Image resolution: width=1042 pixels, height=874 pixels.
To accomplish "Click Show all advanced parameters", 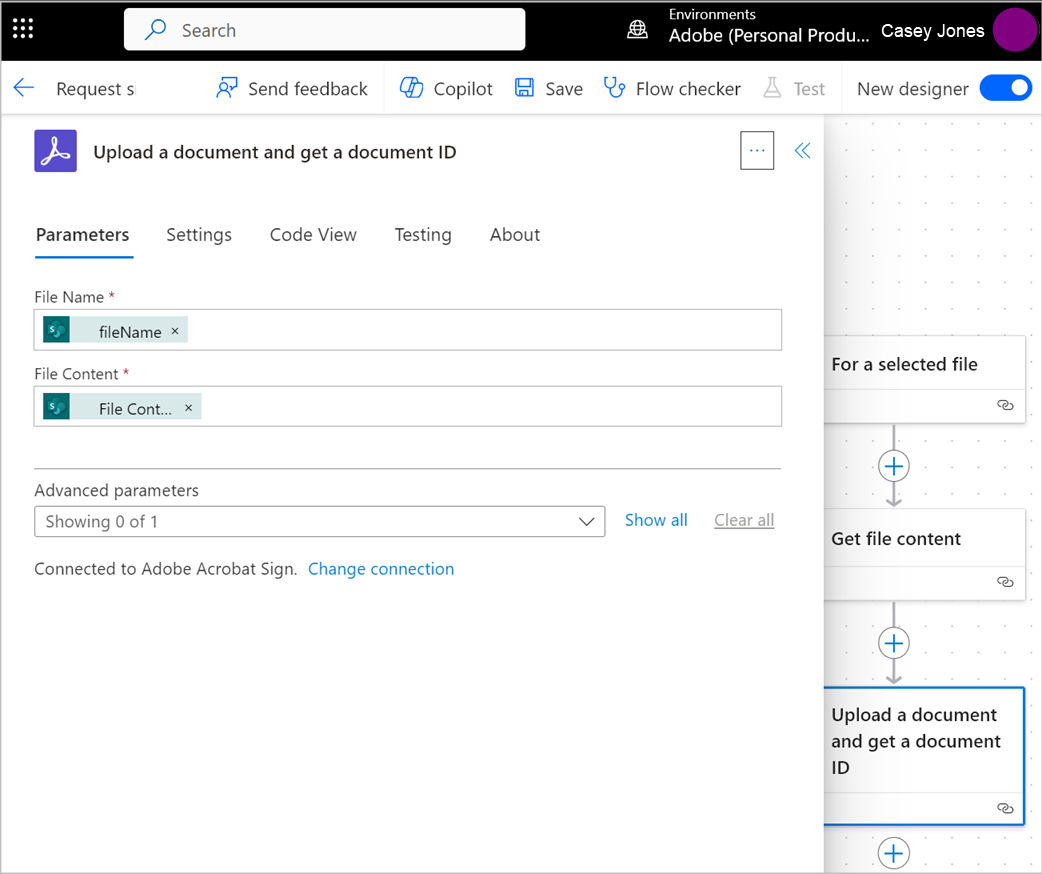I will [x=656, y=520].
